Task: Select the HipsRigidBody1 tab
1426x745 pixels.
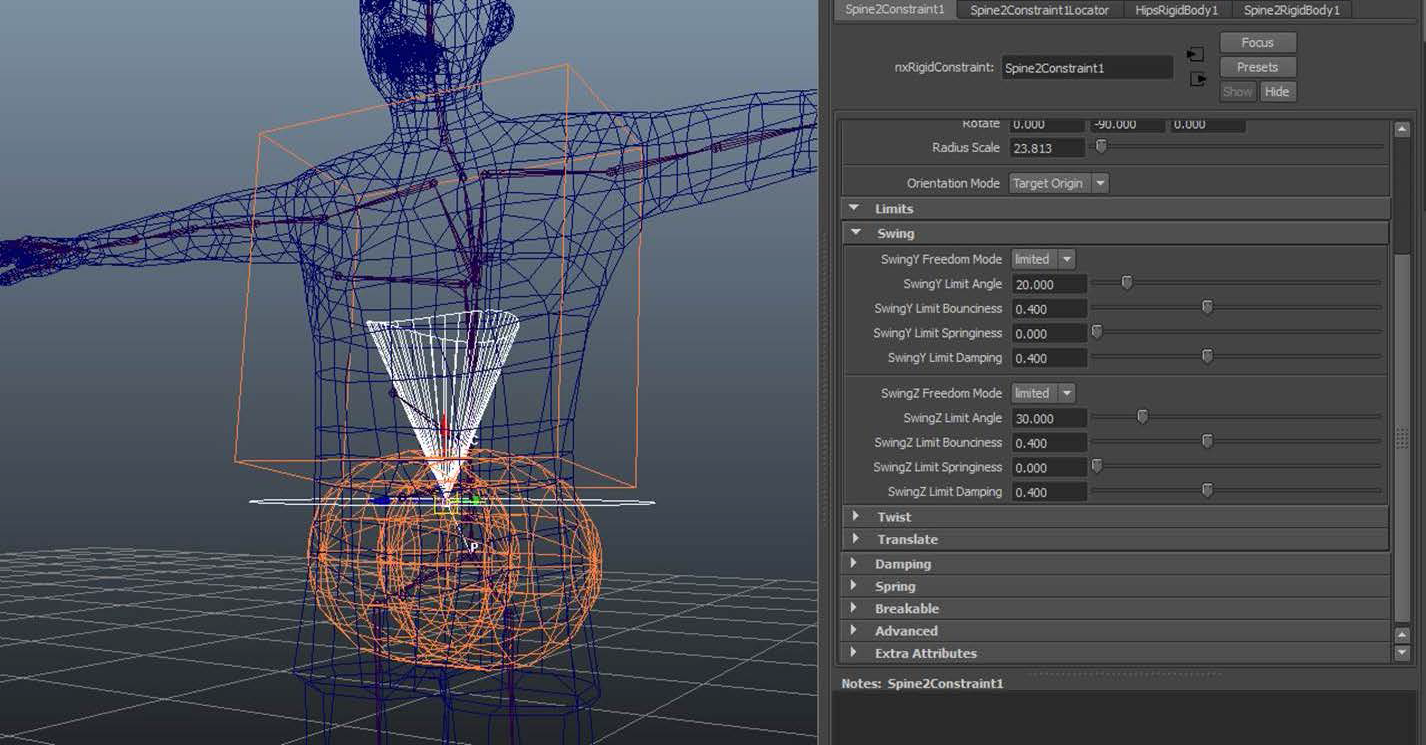Action: [x=1176, y=10]
